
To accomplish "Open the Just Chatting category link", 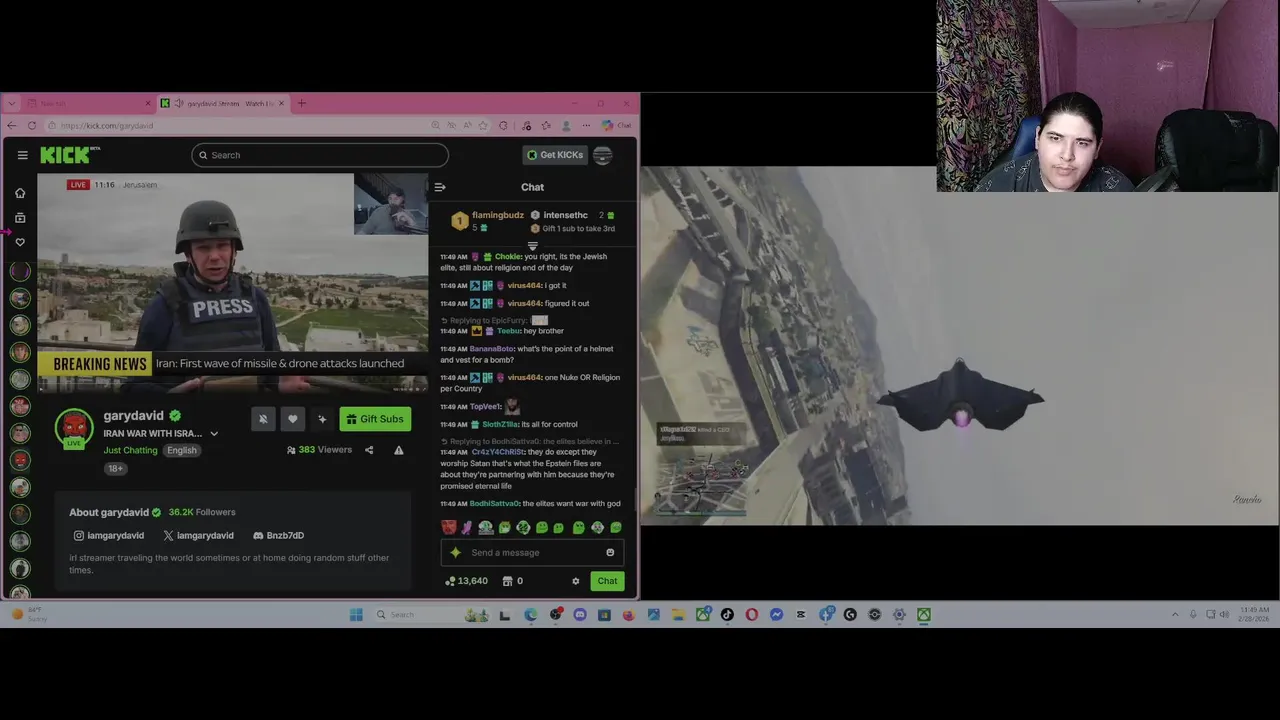I will tap(130, 450).
